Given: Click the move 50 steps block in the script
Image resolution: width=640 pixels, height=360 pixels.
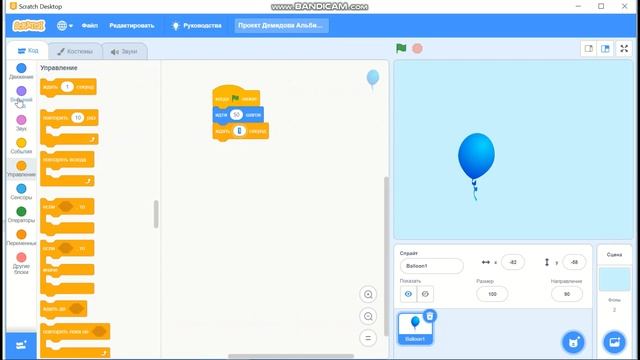Looking at the screenshot, I should (x=238, y=115).
